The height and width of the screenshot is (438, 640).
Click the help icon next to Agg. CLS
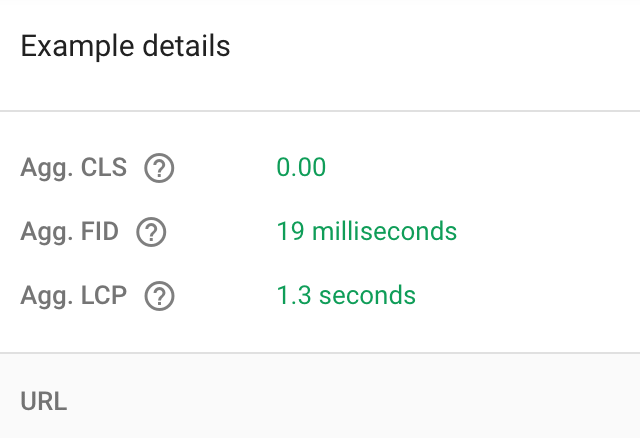click(159, 169)
